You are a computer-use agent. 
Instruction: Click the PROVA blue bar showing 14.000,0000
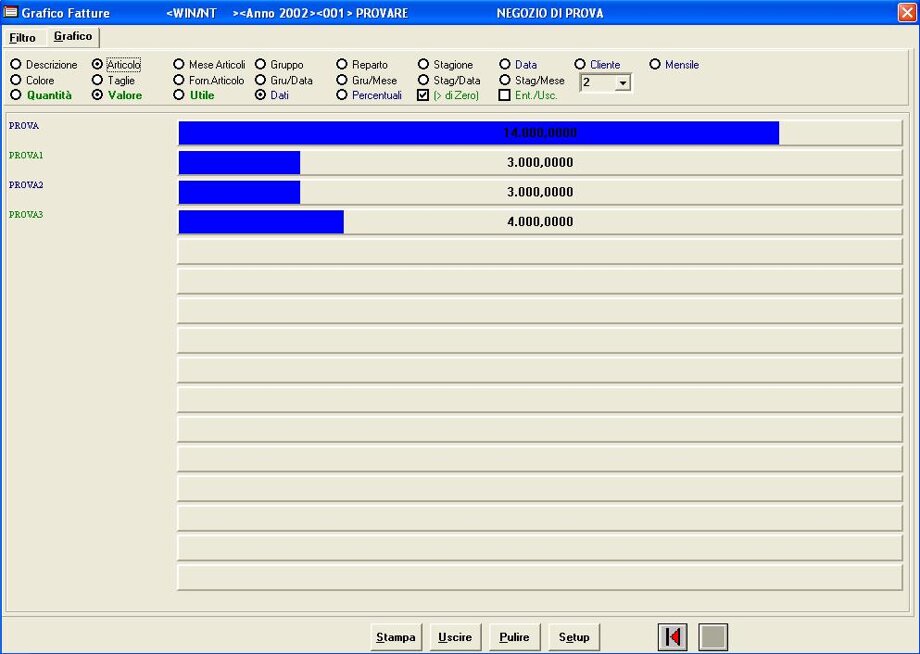(478, 133)
